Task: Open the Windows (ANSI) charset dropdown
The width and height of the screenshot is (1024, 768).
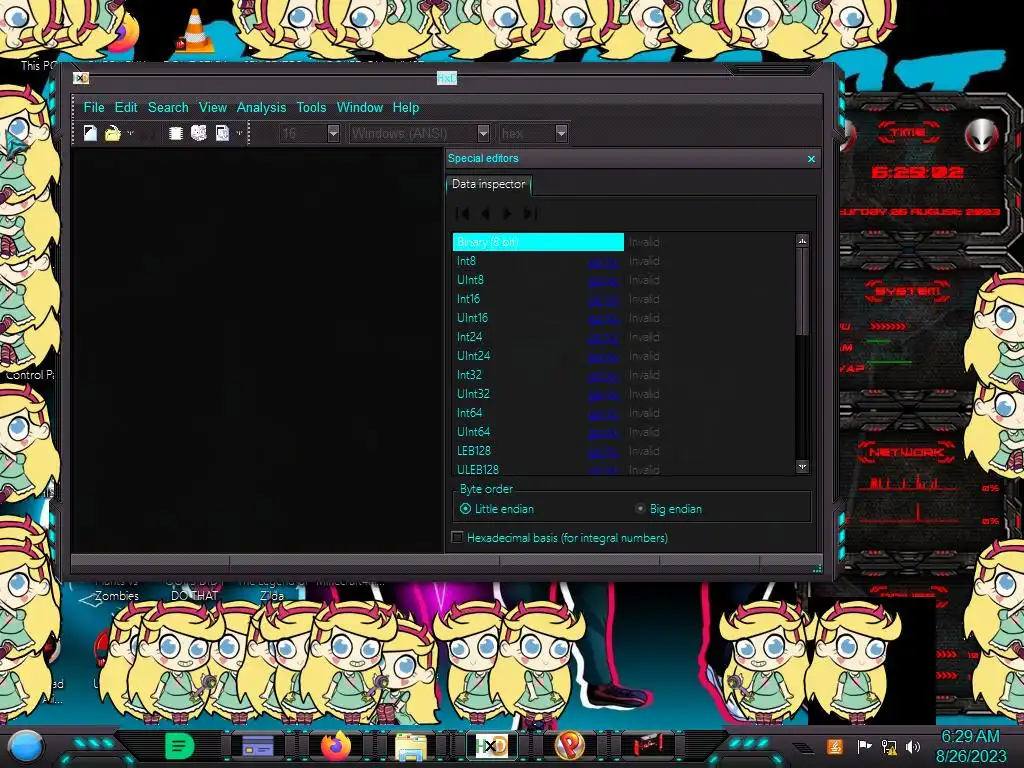Action: [483, 133]
